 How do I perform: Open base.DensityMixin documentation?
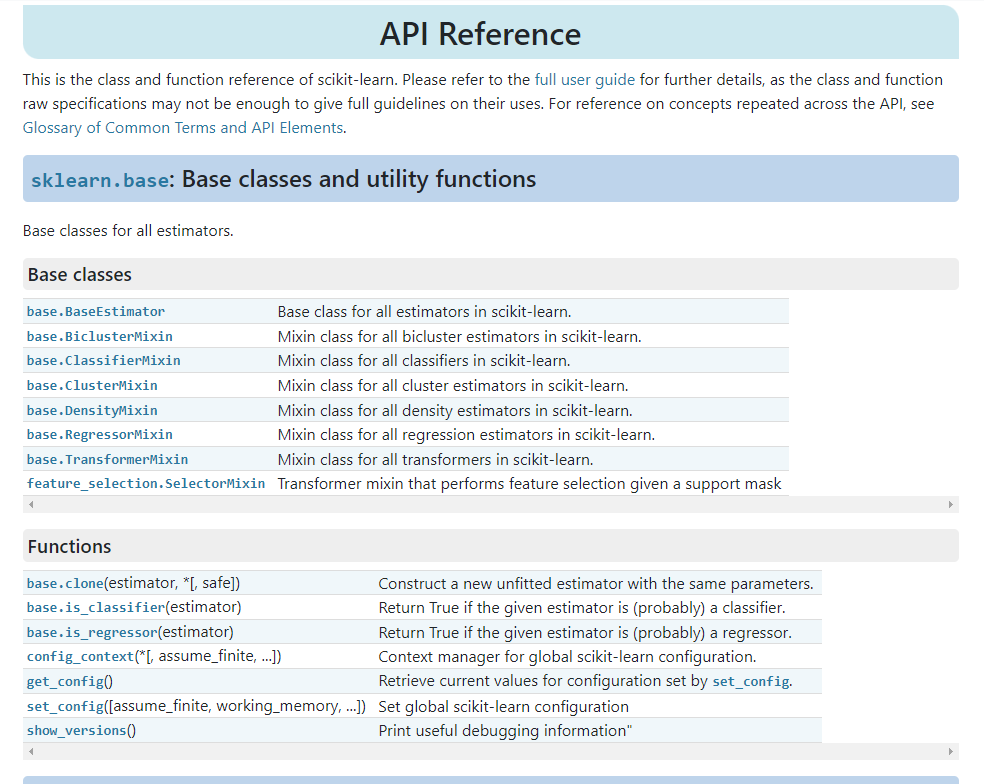[x=92, y=411]
